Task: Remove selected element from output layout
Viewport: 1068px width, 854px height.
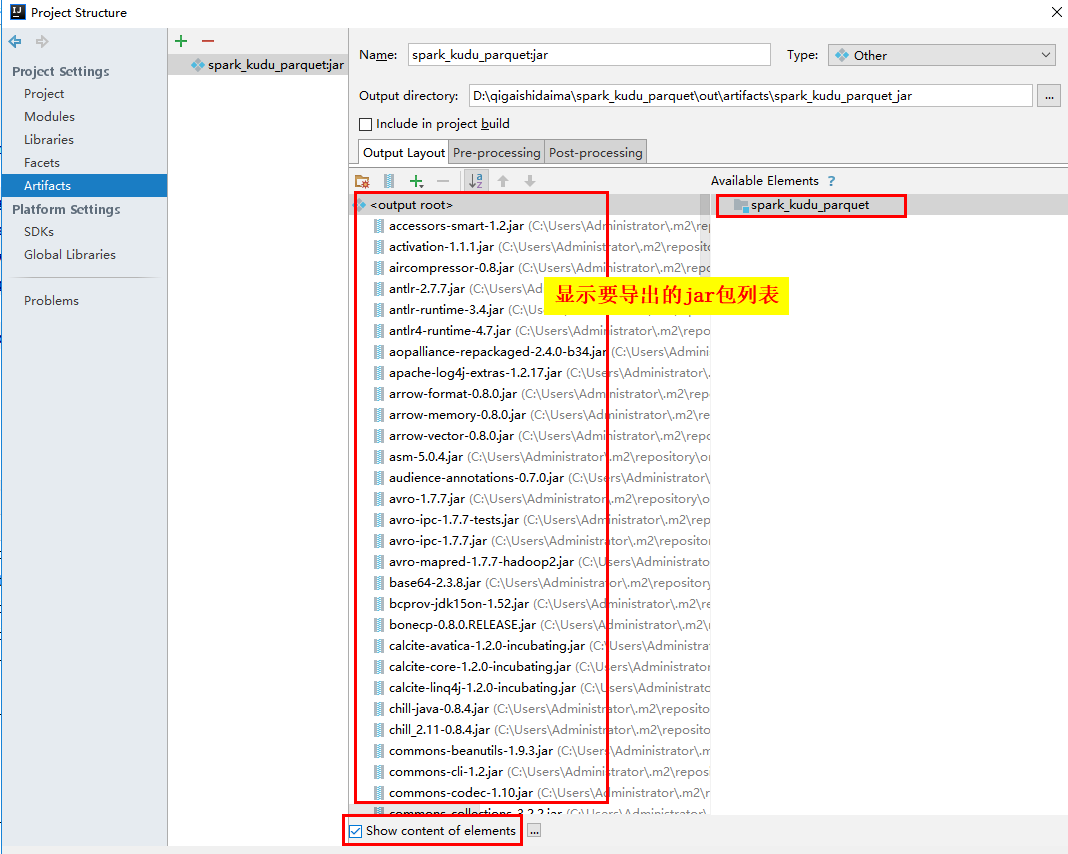Action: coord(443,181)
